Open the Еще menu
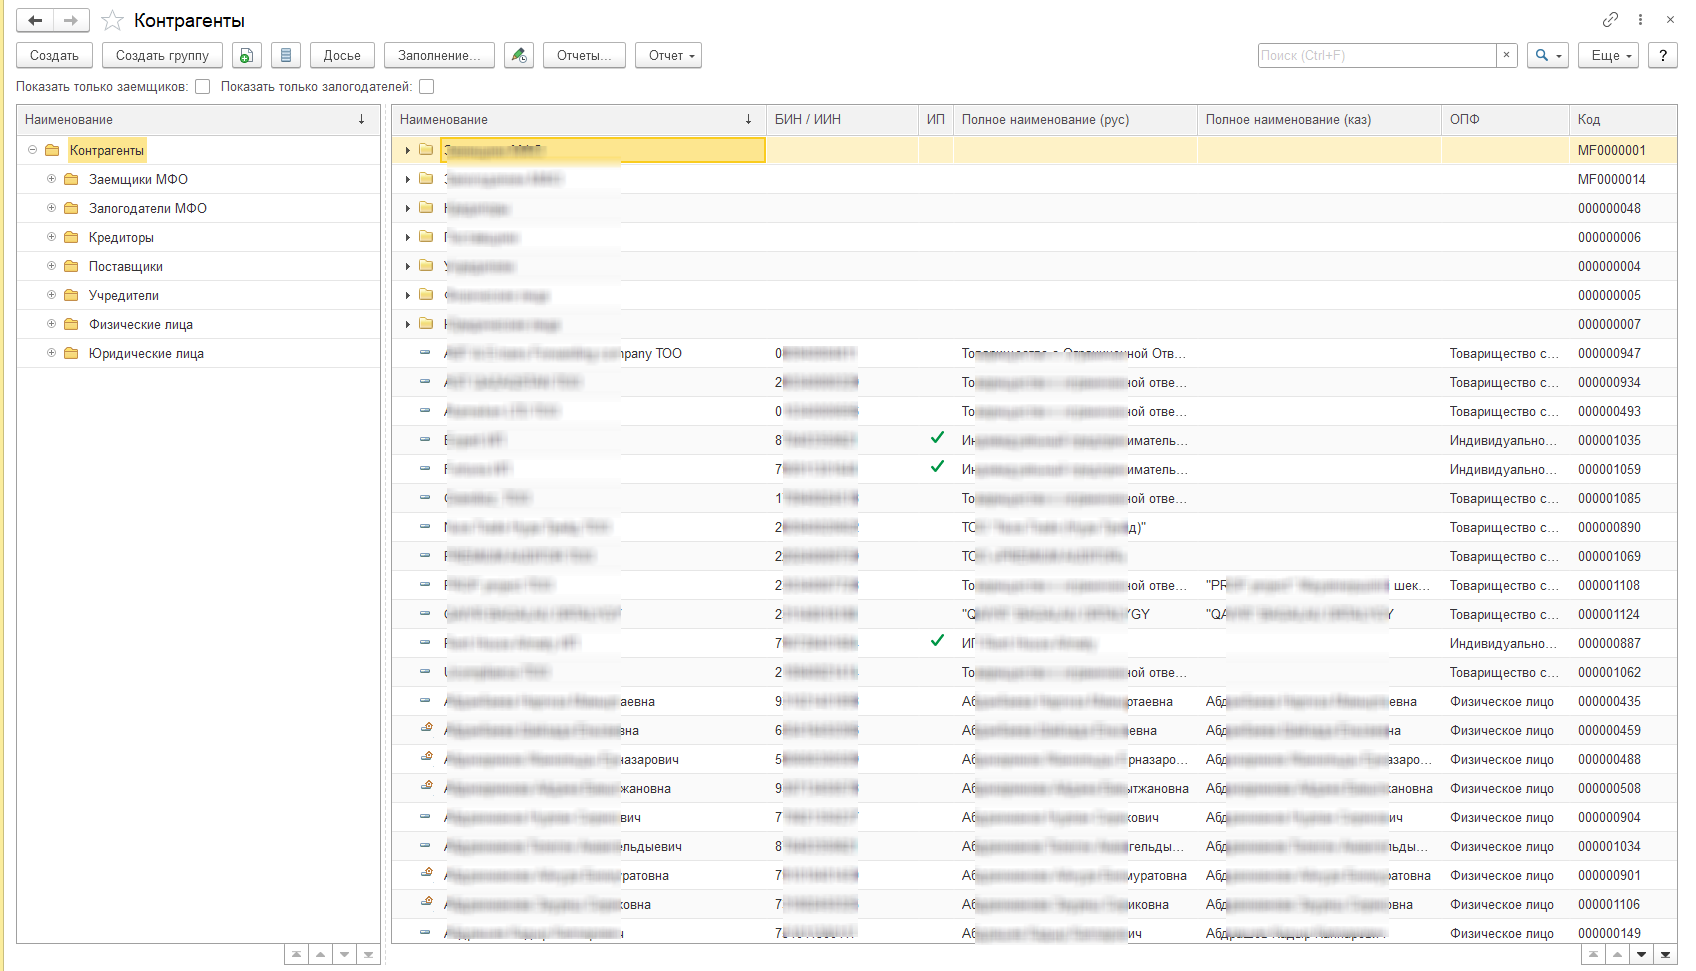Viewport: 1696px width, 971px height. click(x=1610, y=55)
